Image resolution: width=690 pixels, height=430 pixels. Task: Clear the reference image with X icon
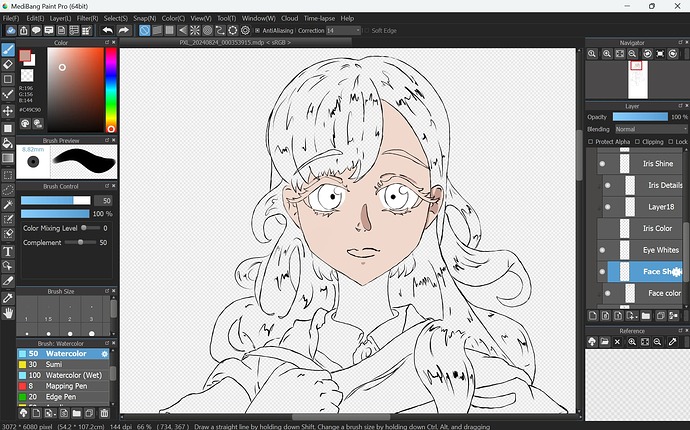tap(617, 342)
